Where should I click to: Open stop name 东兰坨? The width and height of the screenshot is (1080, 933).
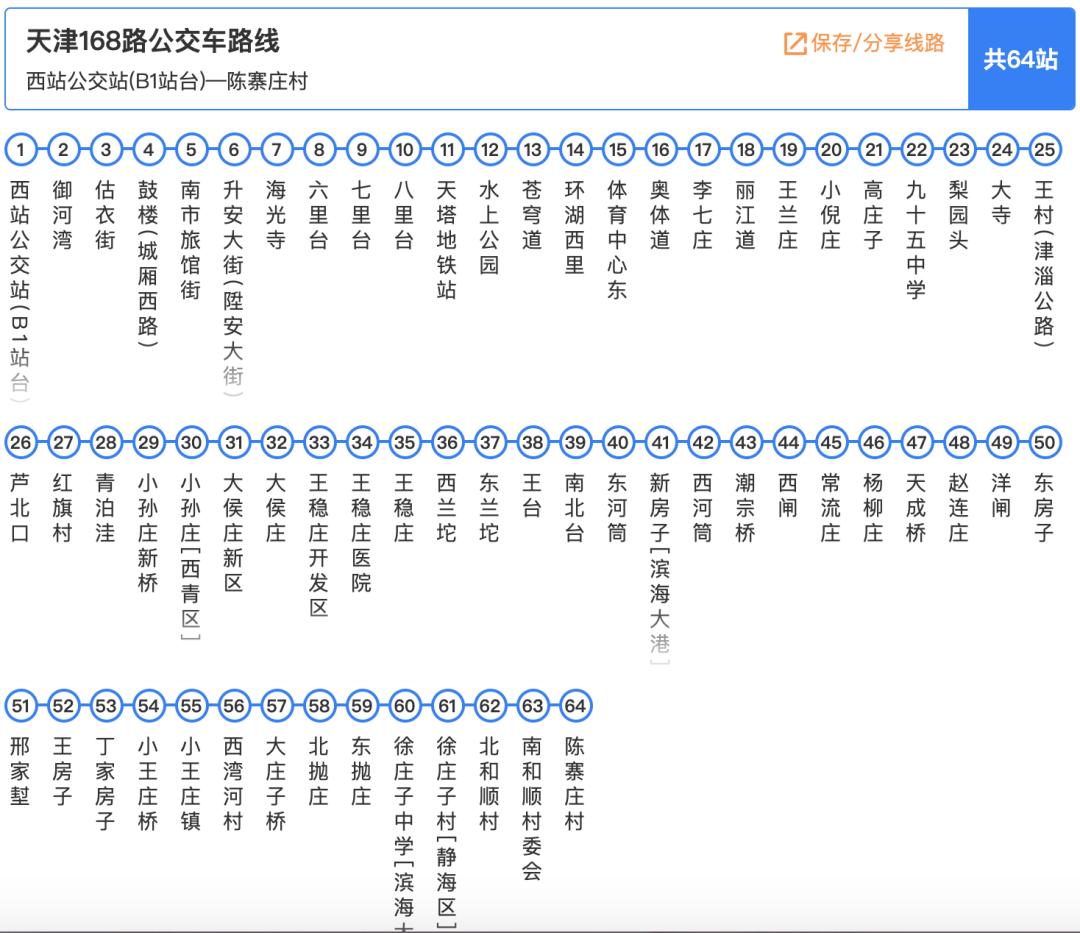click(490, 507)
